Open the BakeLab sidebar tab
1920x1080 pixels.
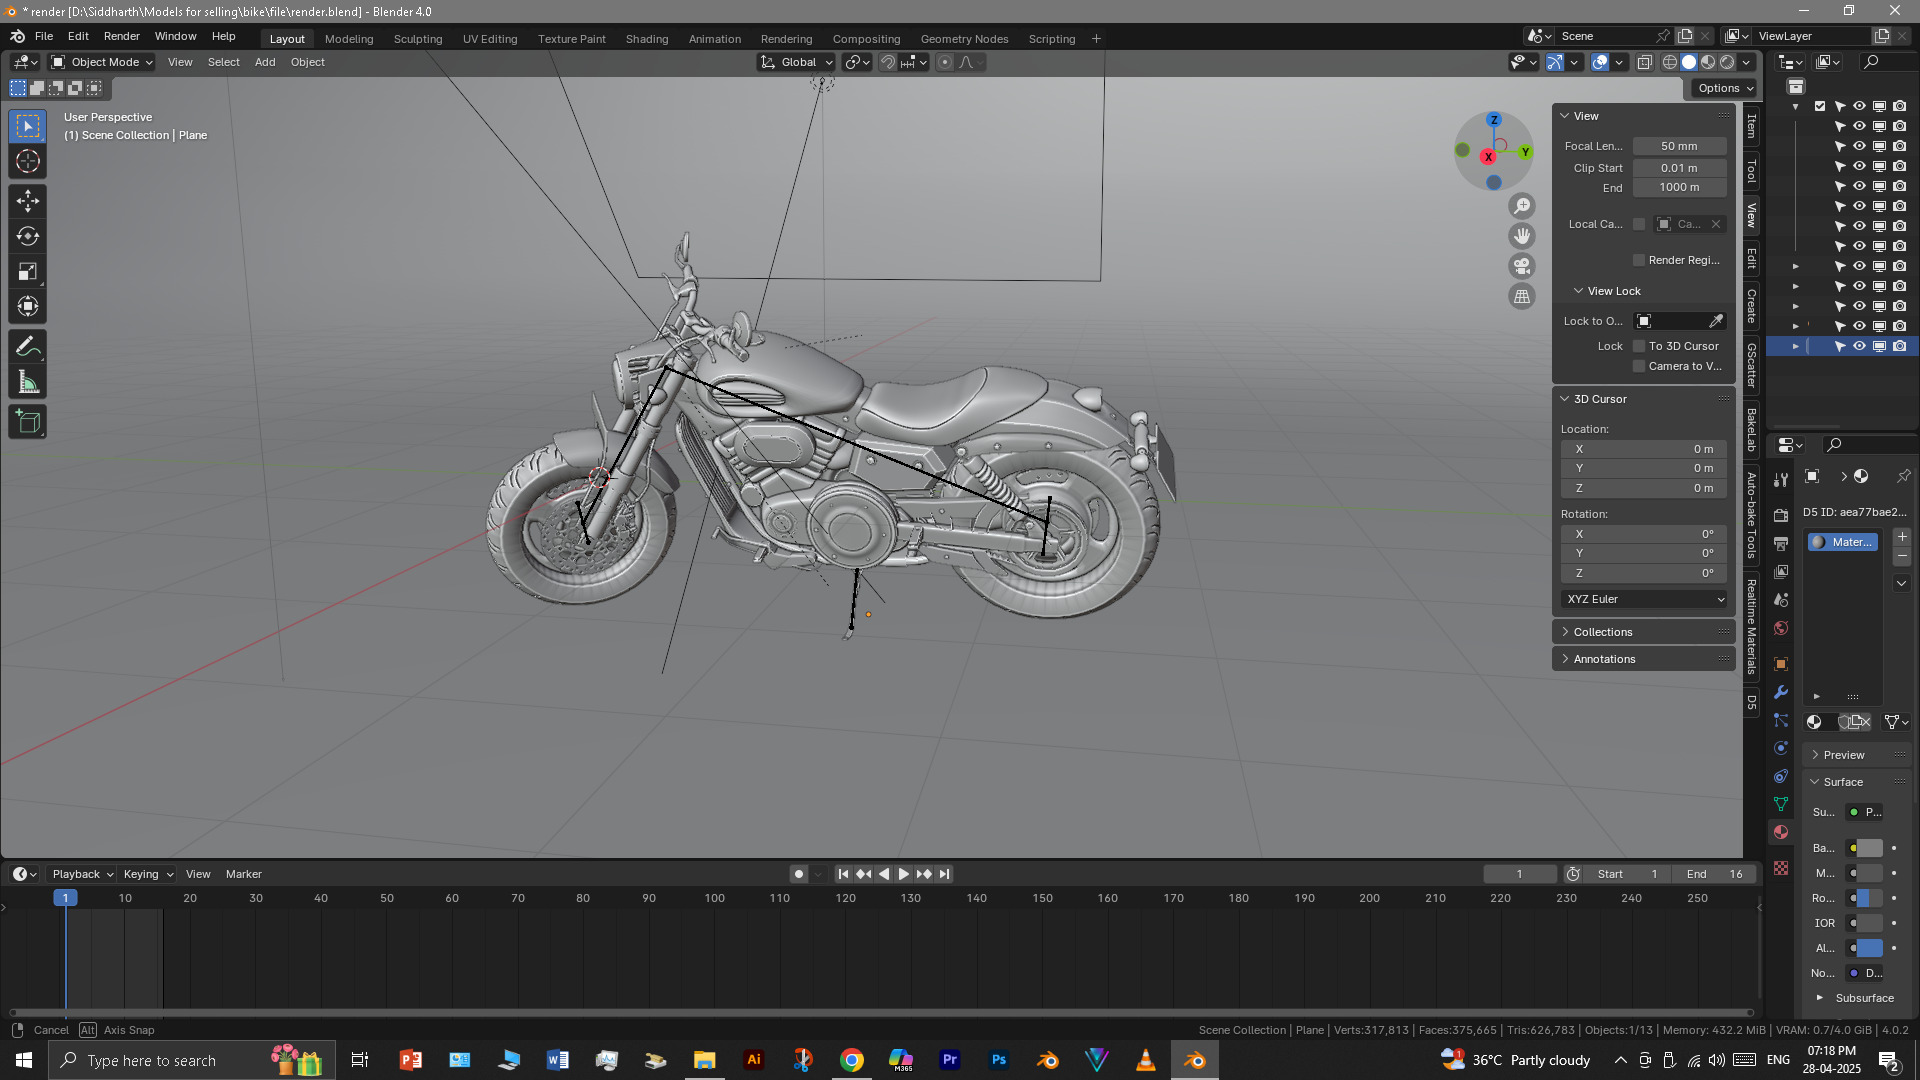coord(1751,430)
